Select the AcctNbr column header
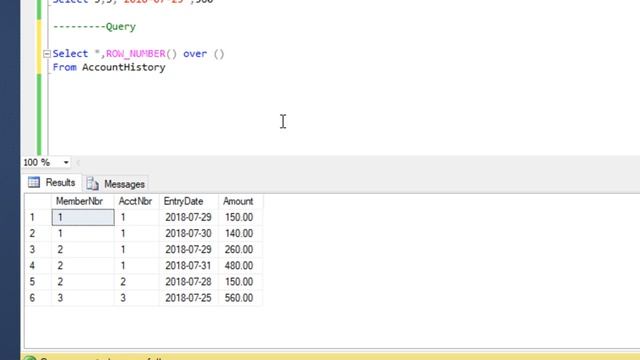Viewport: 640px width, 360px height. (x=136, y=201)
